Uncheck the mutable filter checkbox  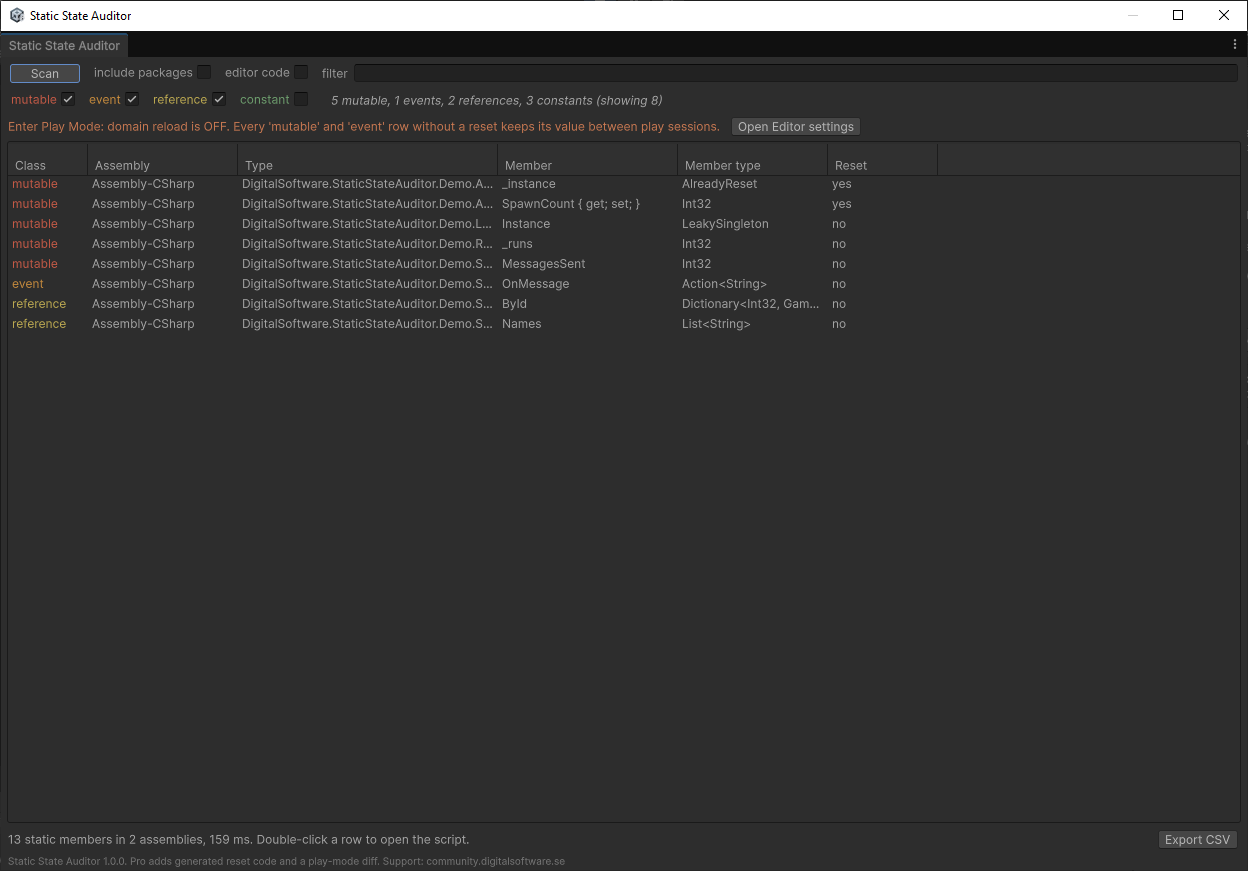tap(68, 99)
